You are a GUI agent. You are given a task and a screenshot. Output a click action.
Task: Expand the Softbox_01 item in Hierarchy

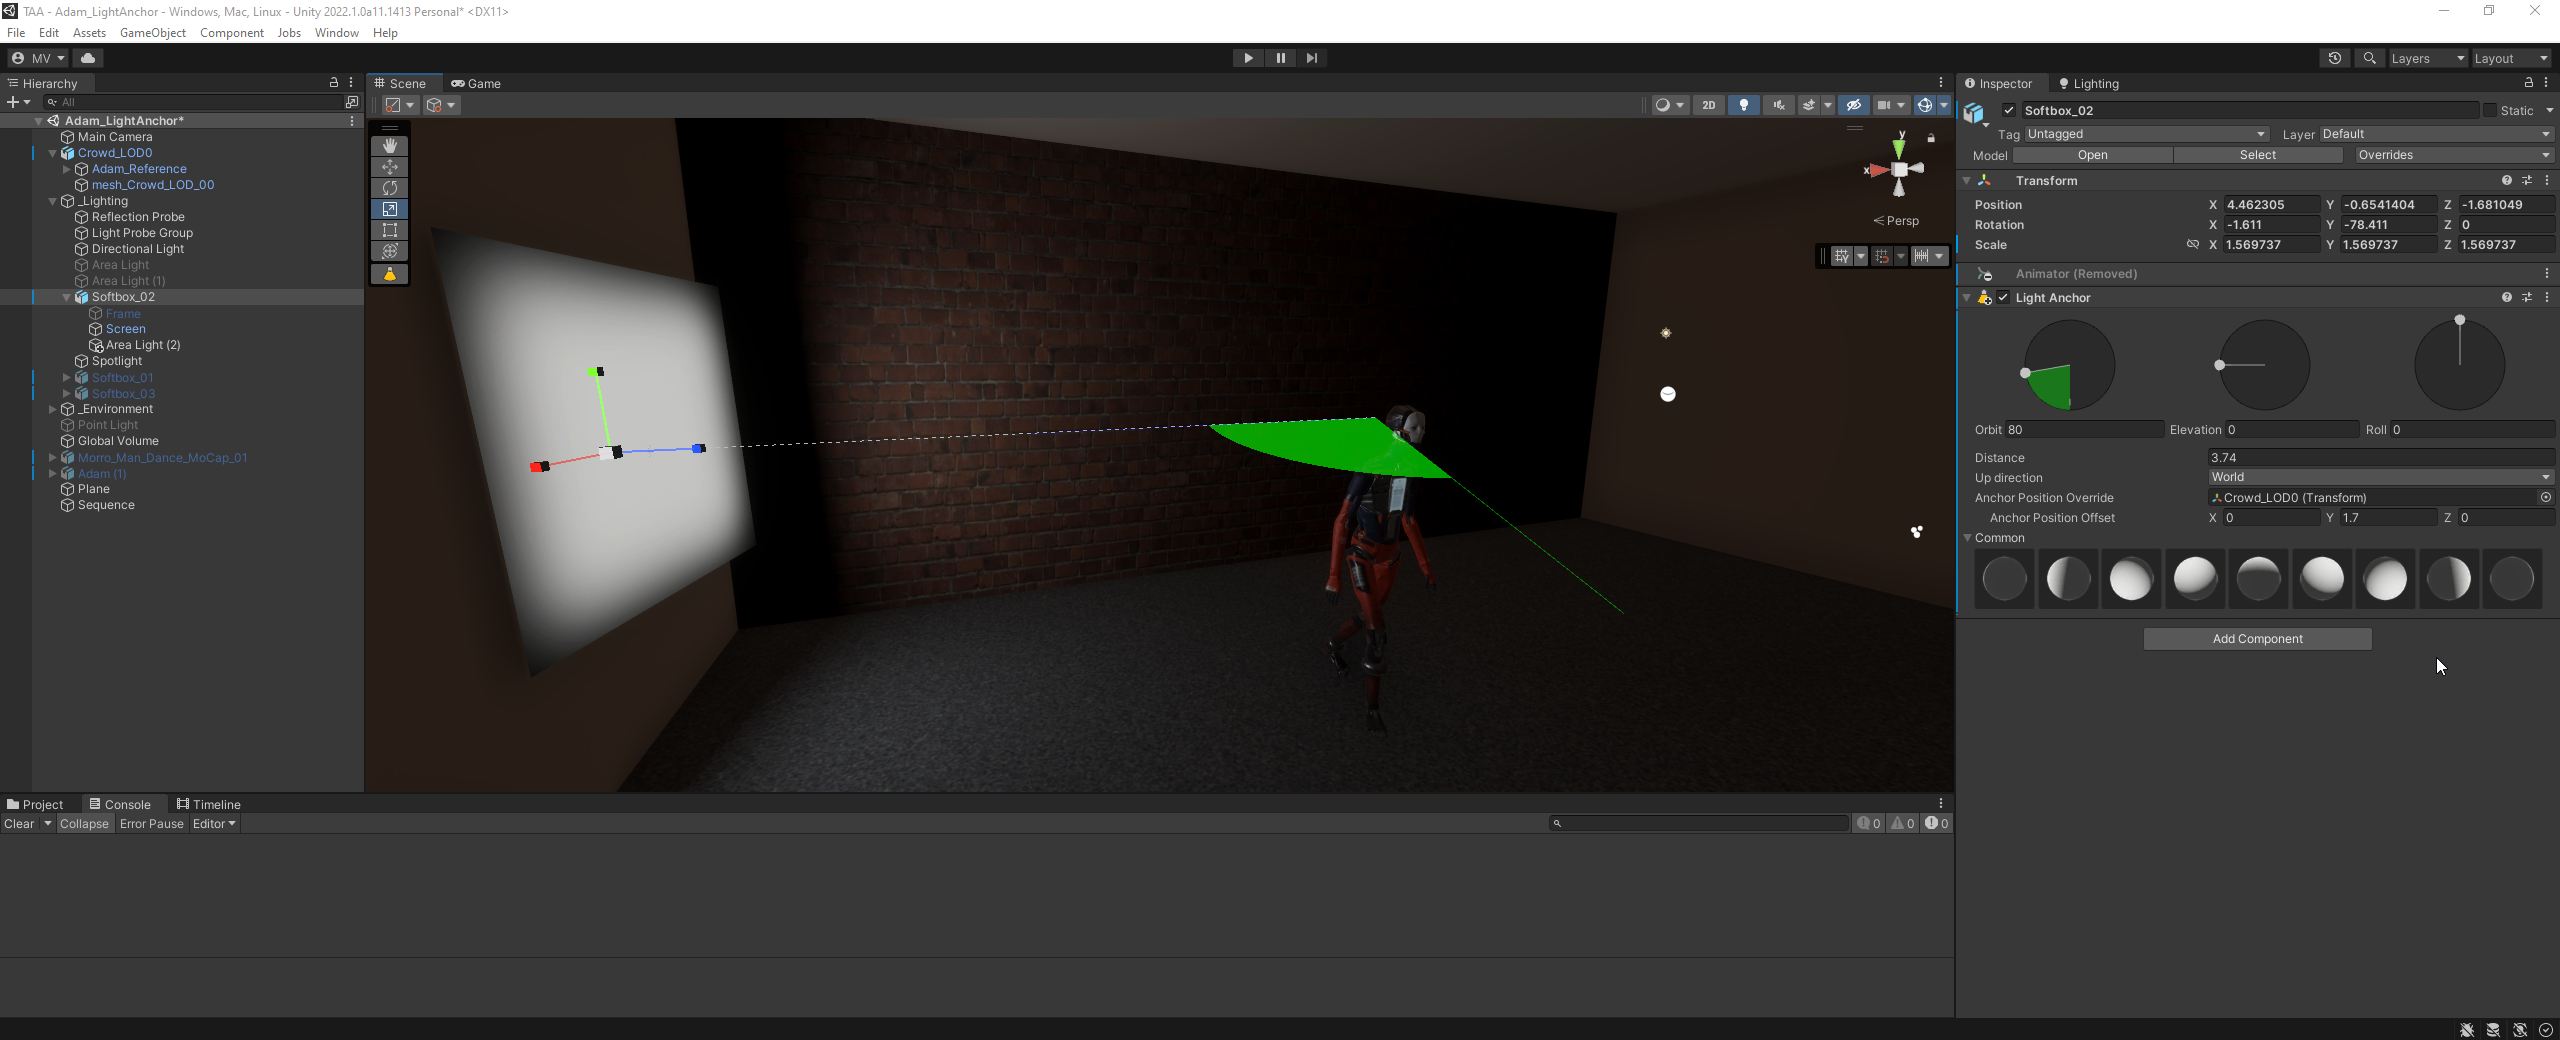pos(66,377)
